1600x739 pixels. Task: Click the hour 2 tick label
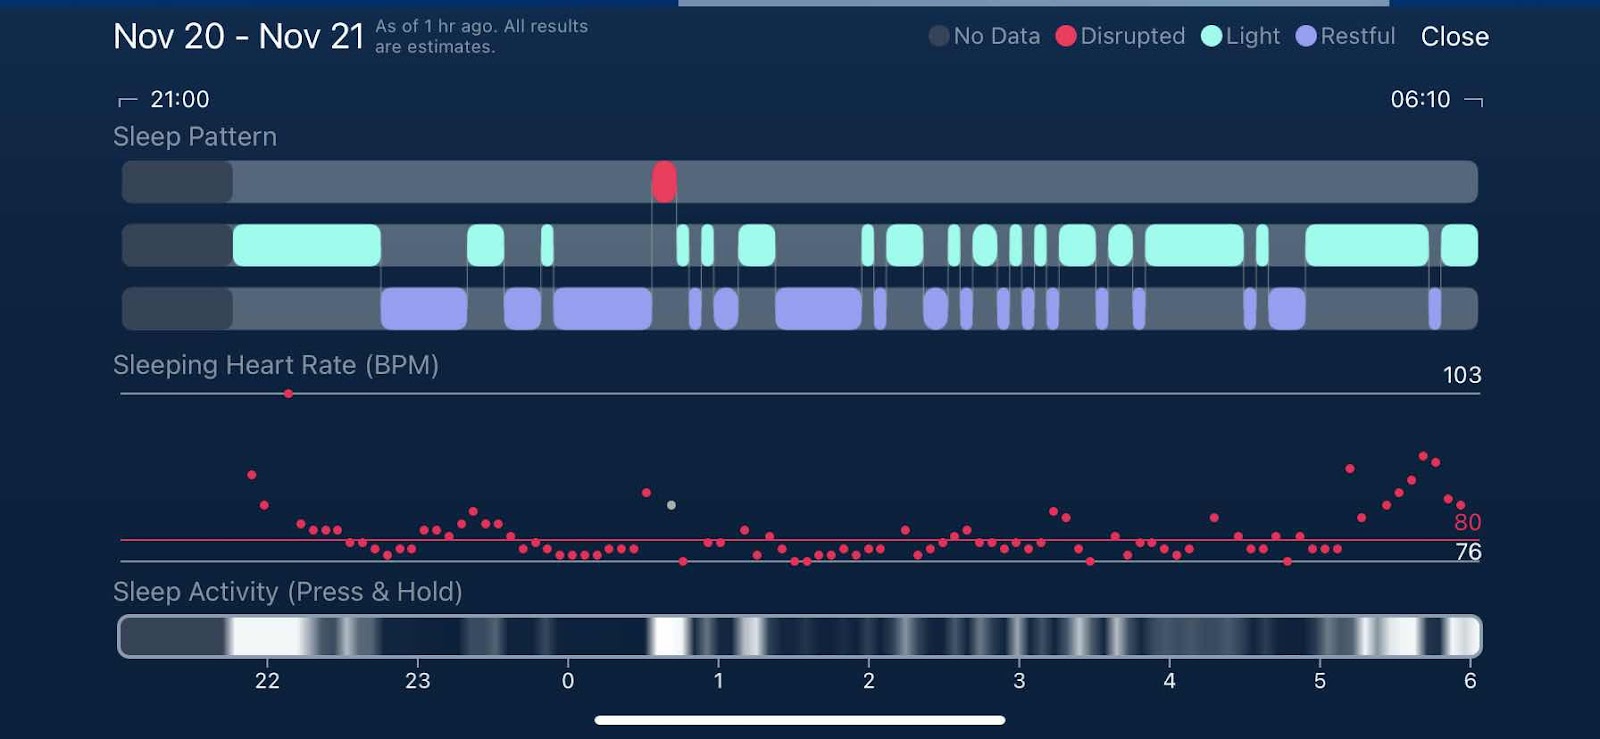868,681
